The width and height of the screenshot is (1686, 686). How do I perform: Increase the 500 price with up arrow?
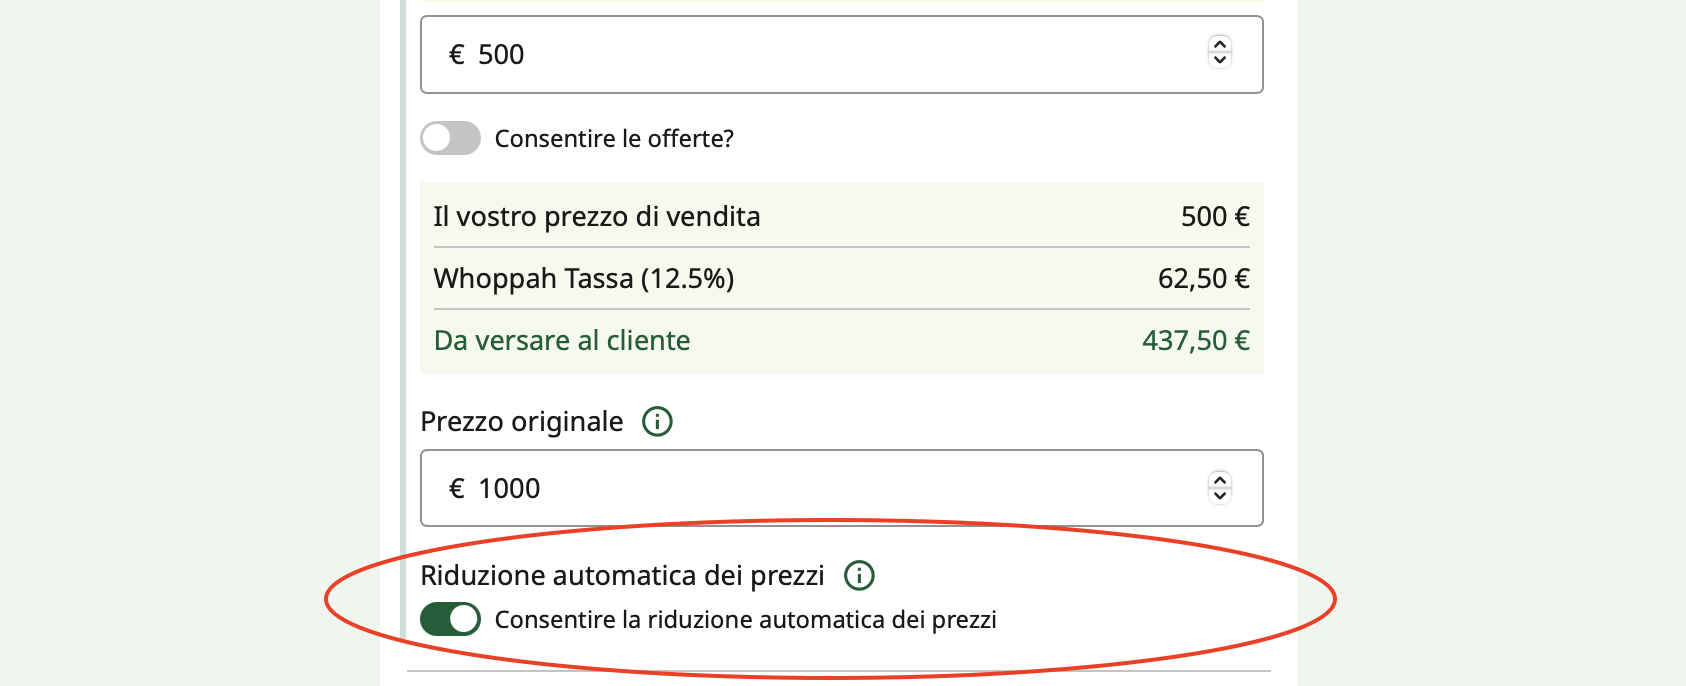[x=1219, y=43]
